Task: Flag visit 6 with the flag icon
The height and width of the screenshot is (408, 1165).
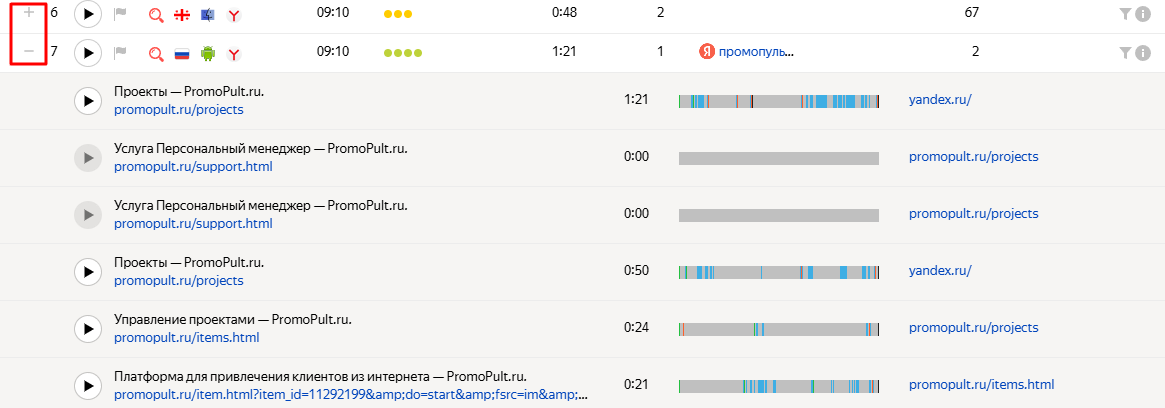Action: tap(121, 13)
